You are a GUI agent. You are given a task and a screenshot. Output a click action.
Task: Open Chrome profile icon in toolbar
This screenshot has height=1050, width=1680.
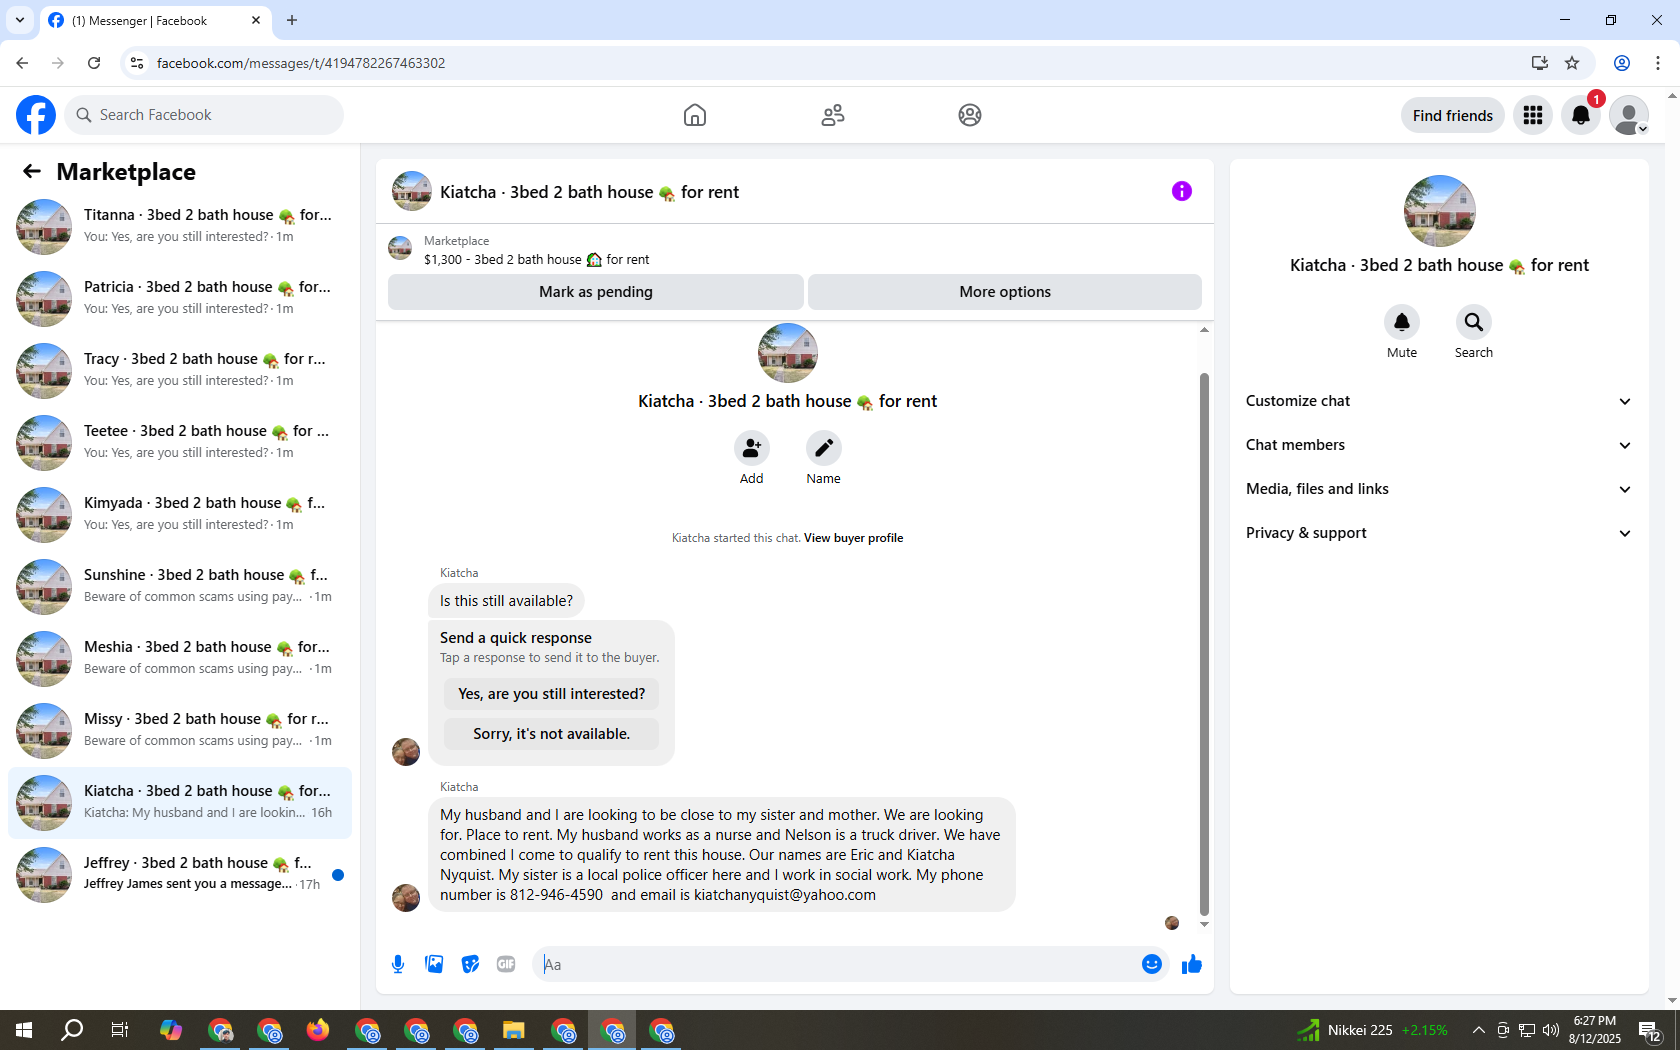point(1622,63)
